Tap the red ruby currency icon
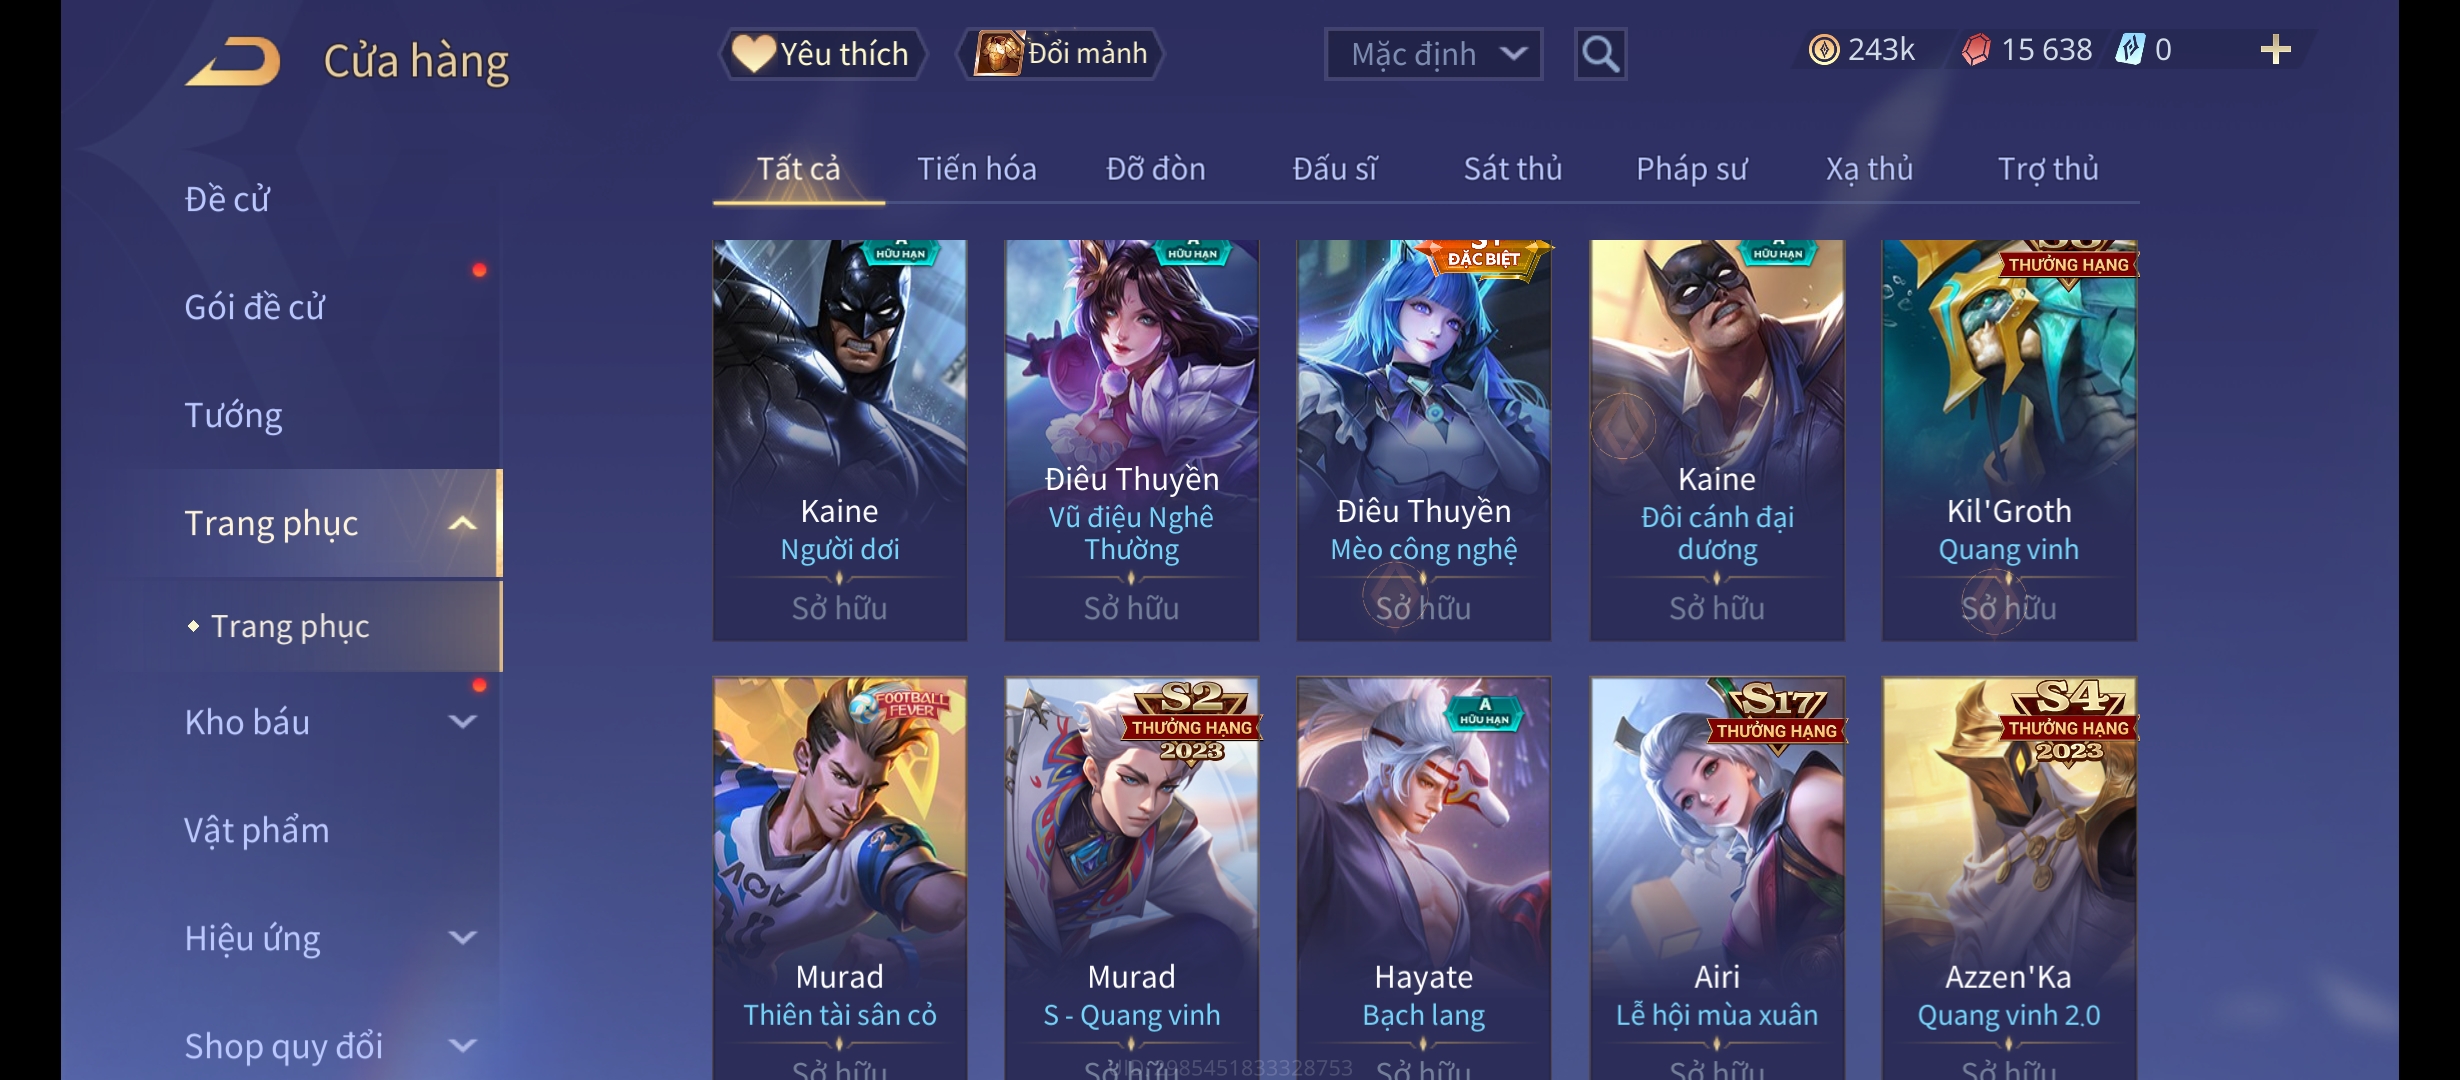The image size is (2460, 1080). click(x=1975, y=50)
